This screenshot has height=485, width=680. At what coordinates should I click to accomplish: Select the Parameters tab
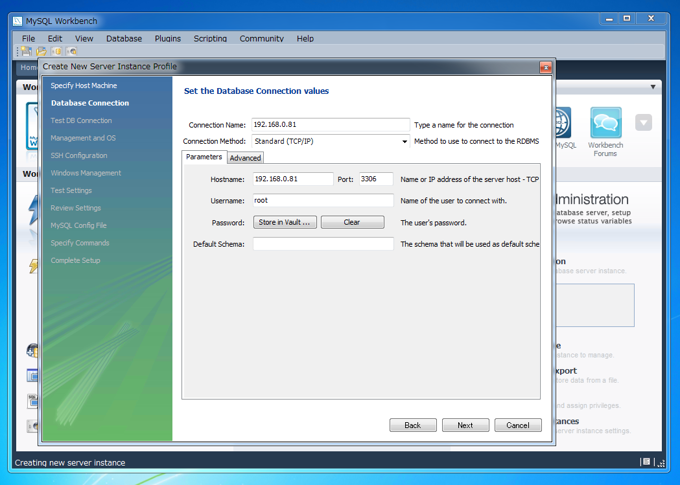[204, 157]
